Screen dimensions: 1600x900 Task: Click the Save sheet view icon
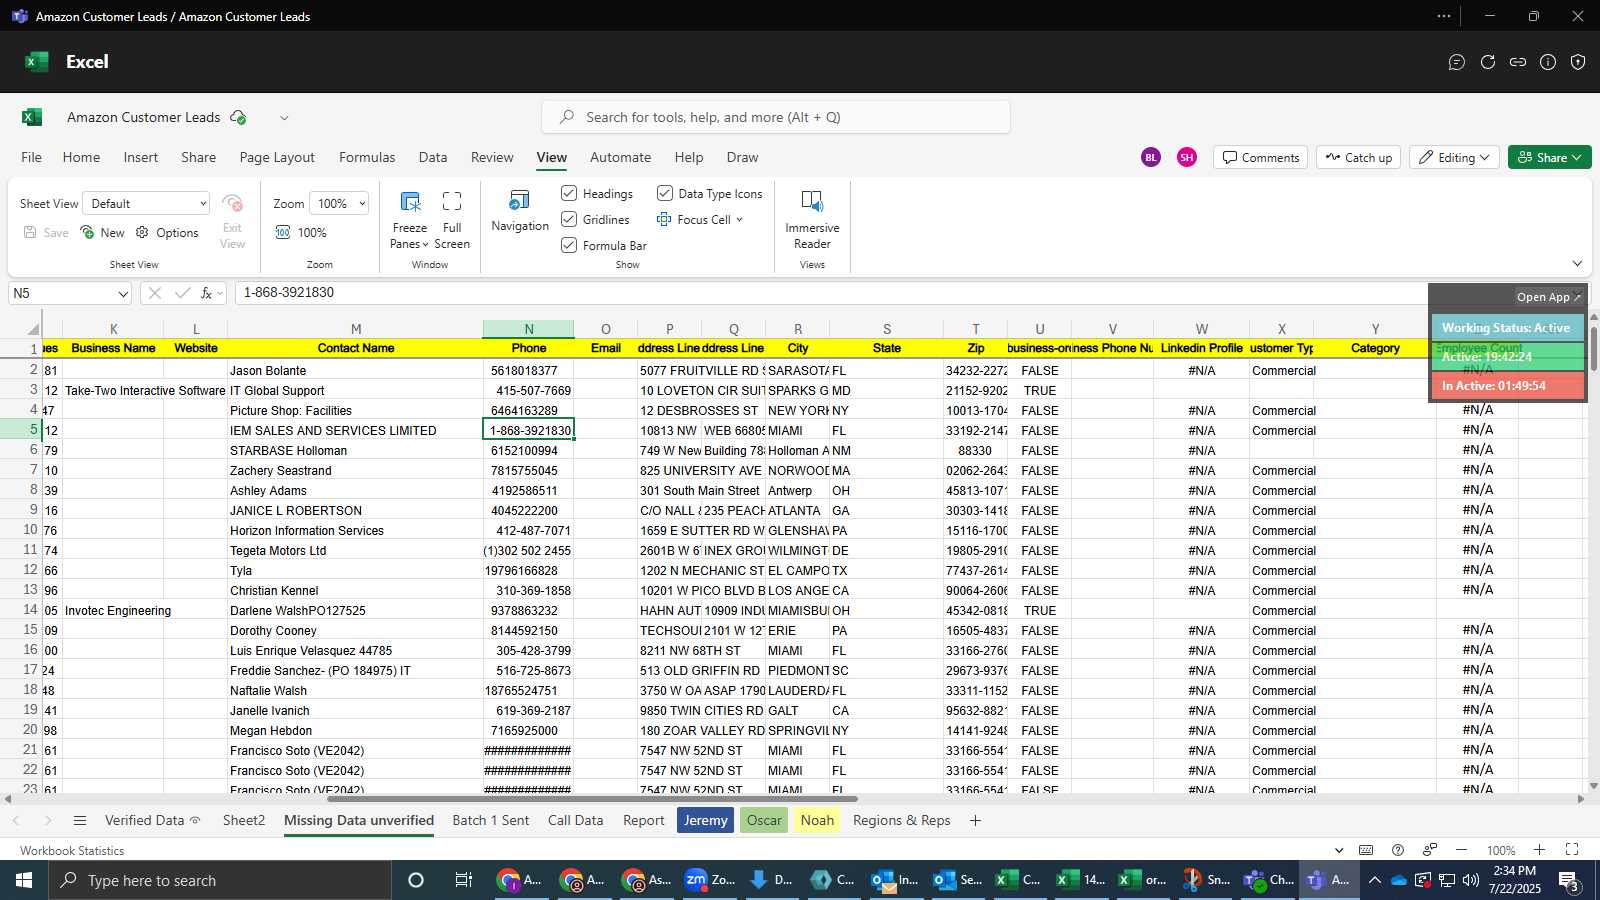(x=30, y=232)
